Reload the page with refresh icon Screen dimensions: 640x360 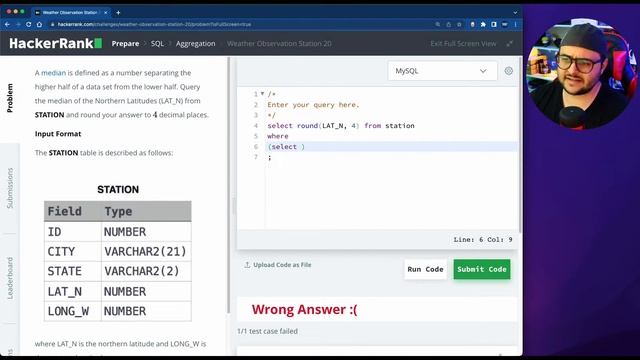pos(29,24)
